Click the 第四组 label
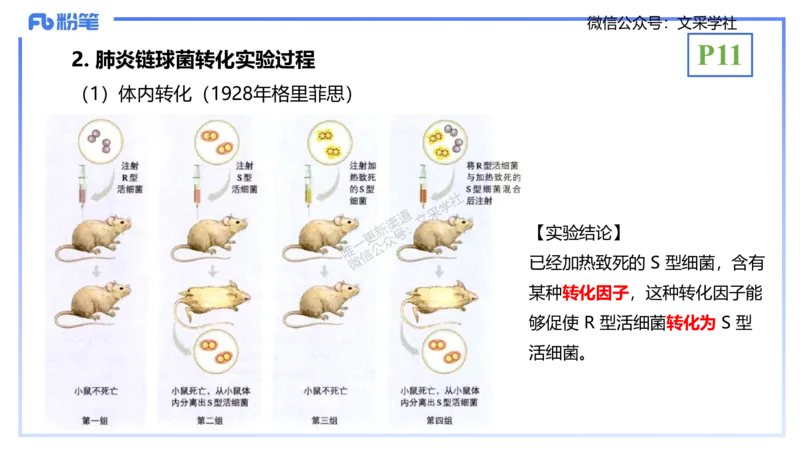Viewport: 800px width, 450px height. [439, 421]
